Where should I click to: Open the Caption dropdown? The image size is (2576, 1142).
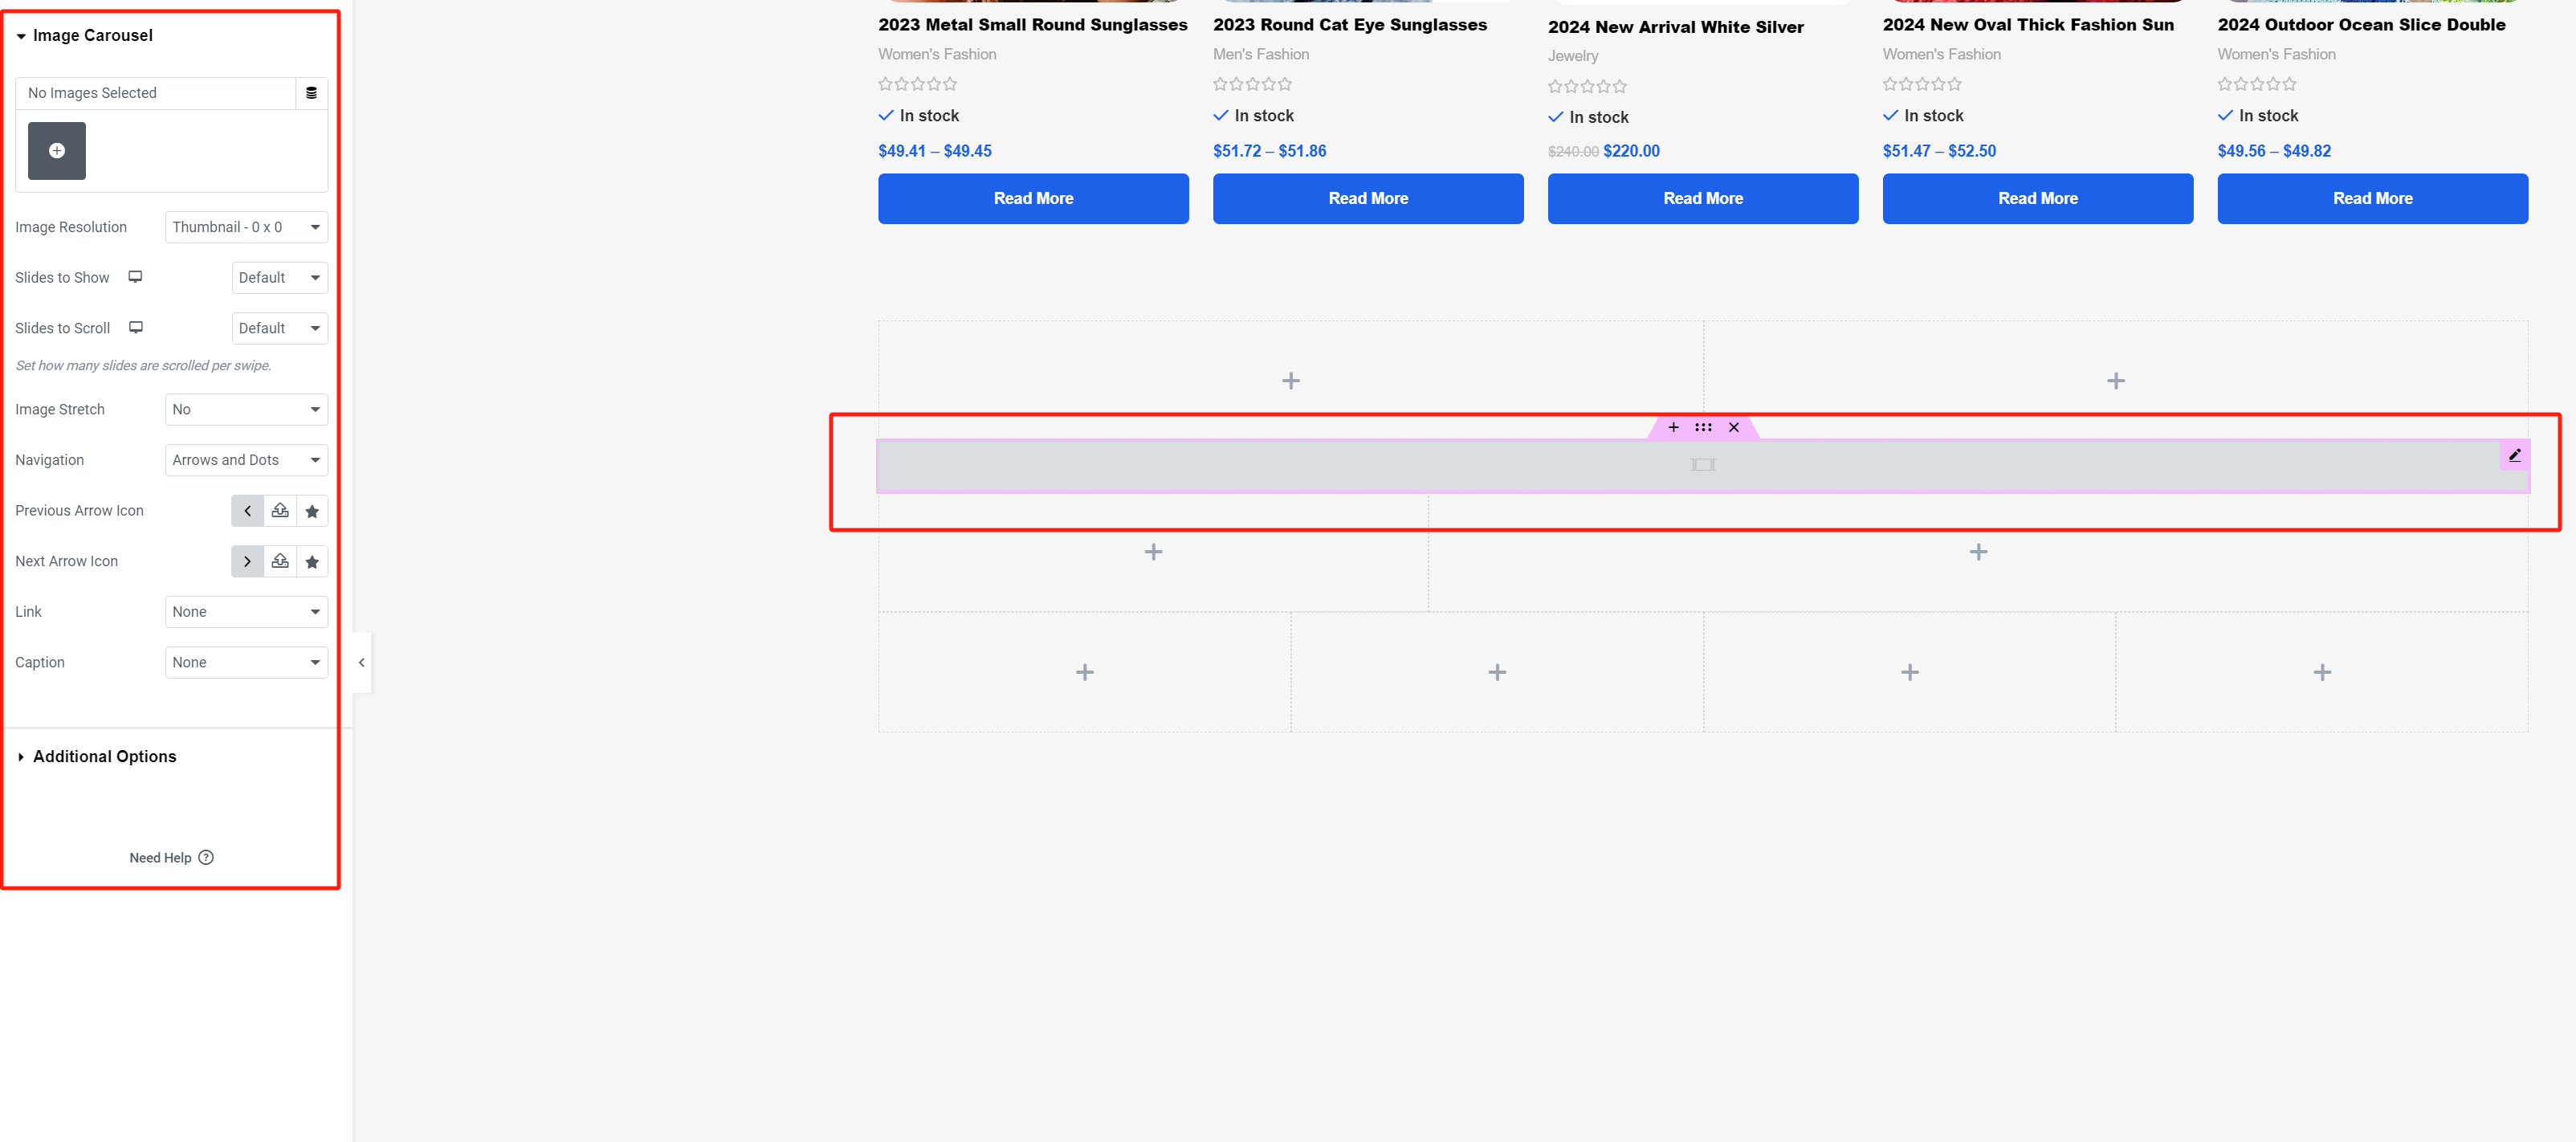click(246, 662)
